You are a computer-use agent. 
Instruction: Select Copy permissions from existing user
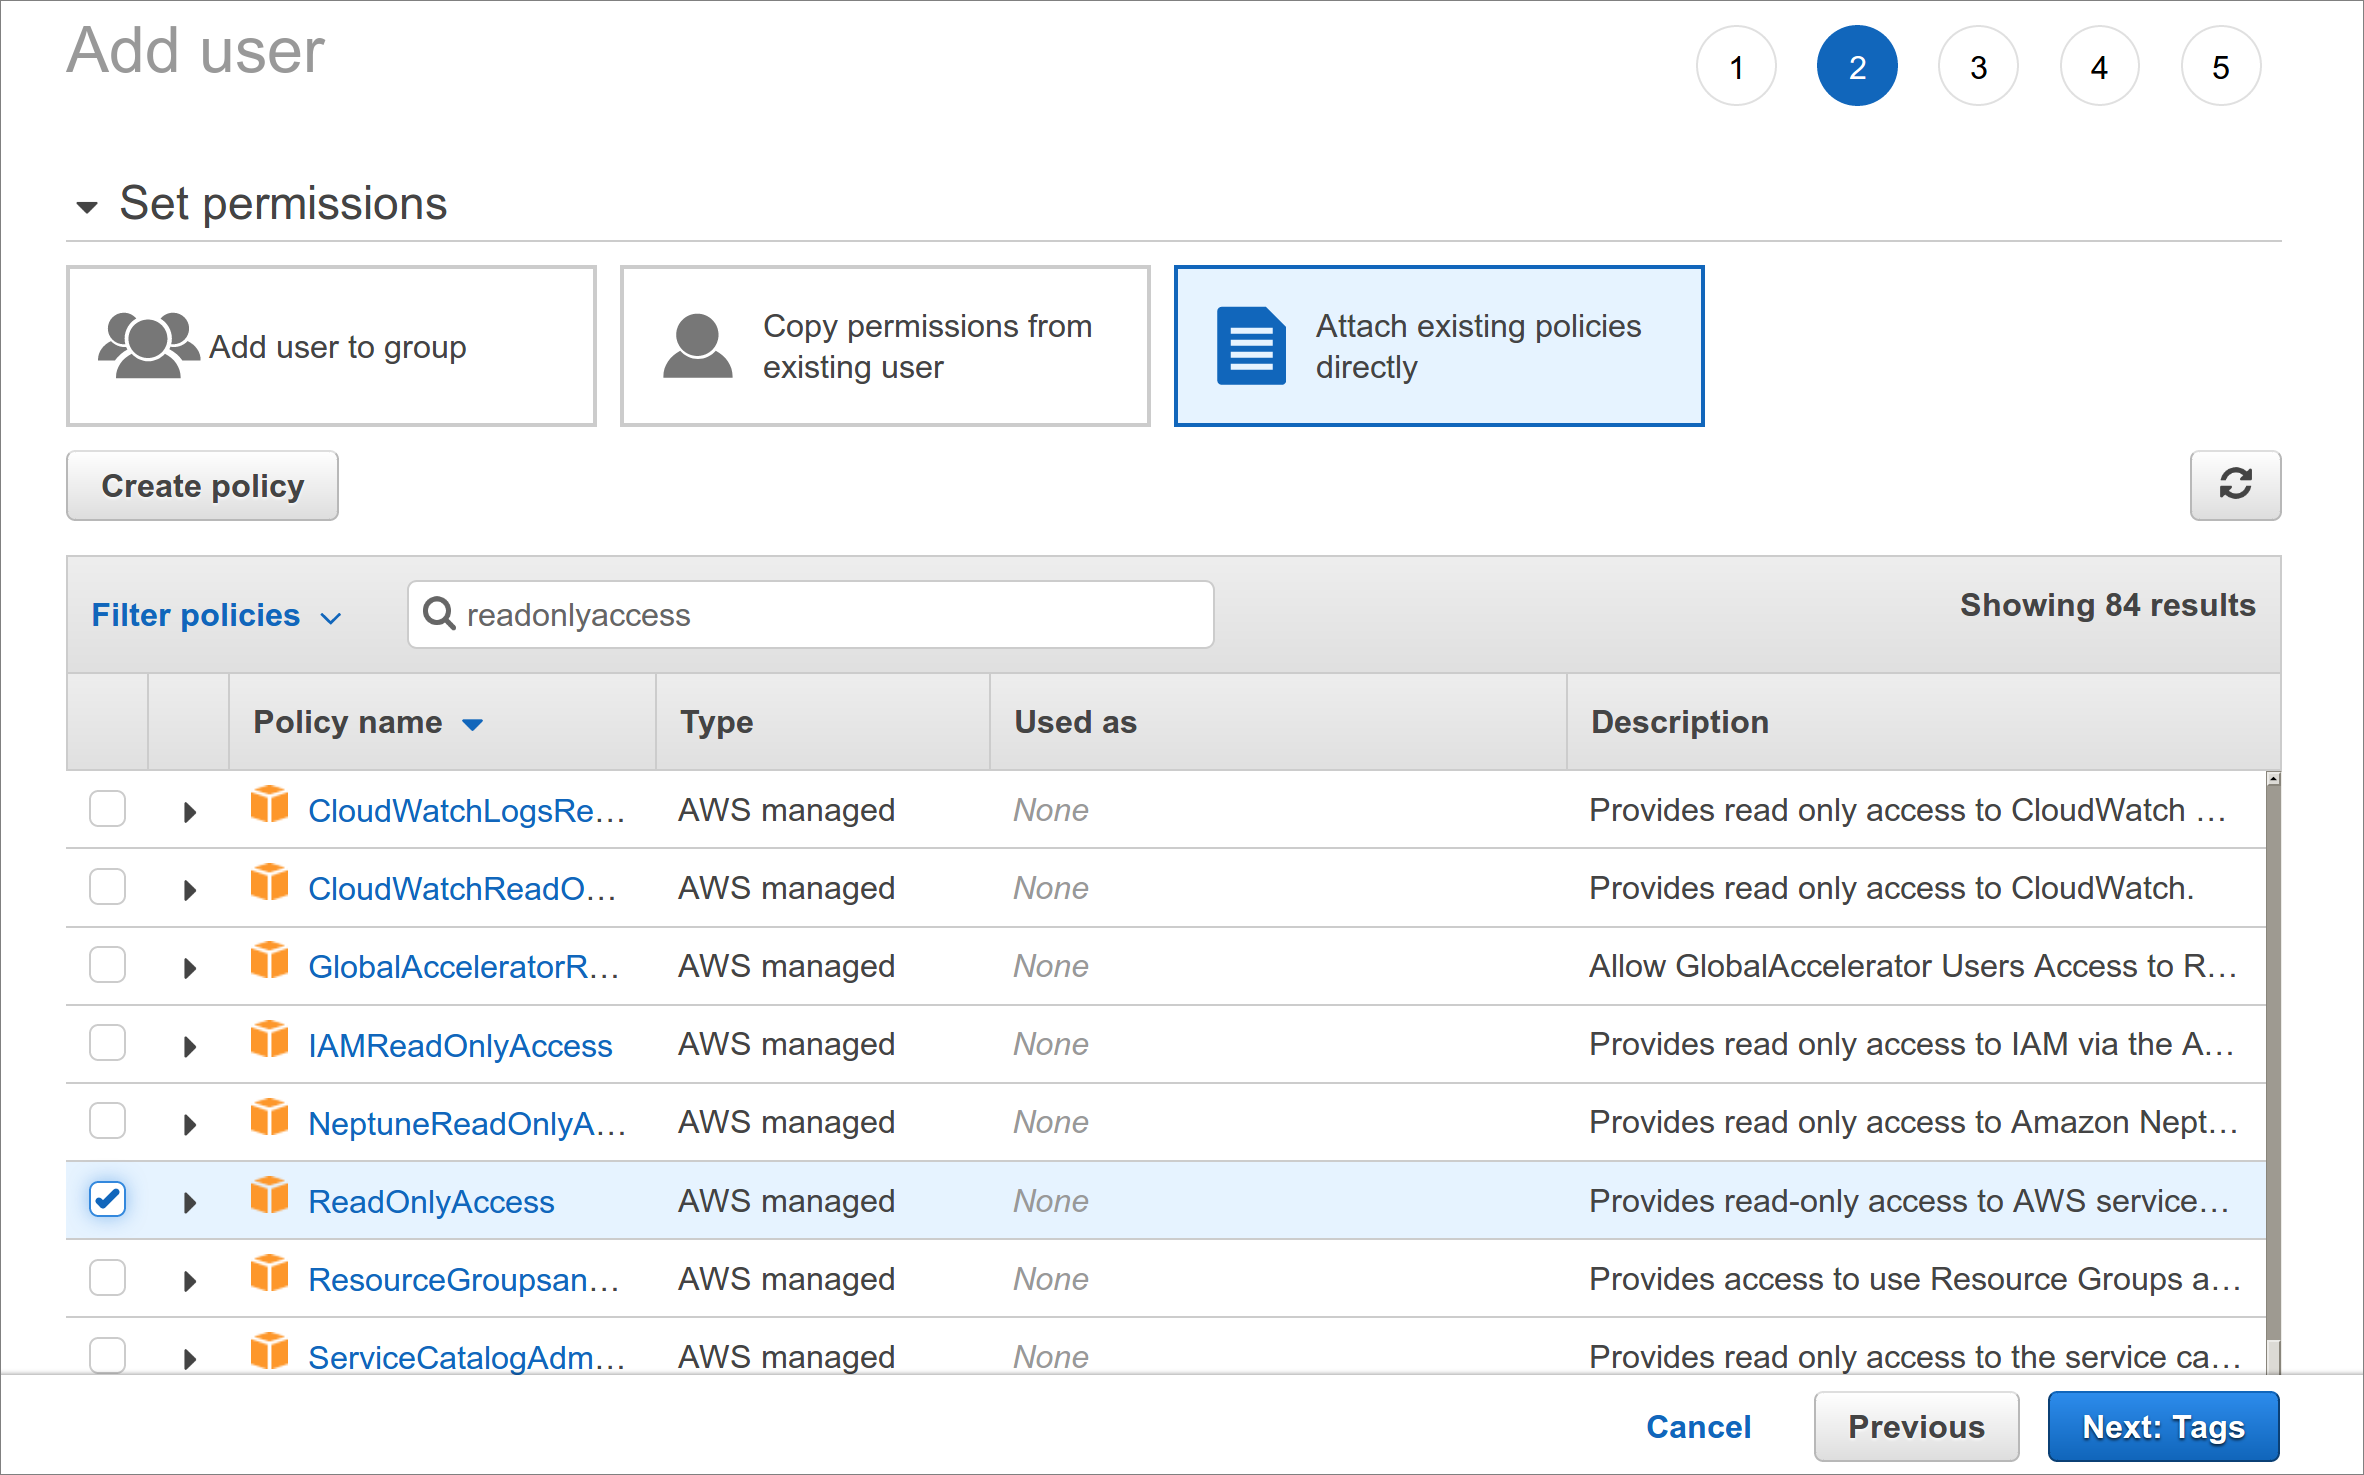tap(884, 345)
